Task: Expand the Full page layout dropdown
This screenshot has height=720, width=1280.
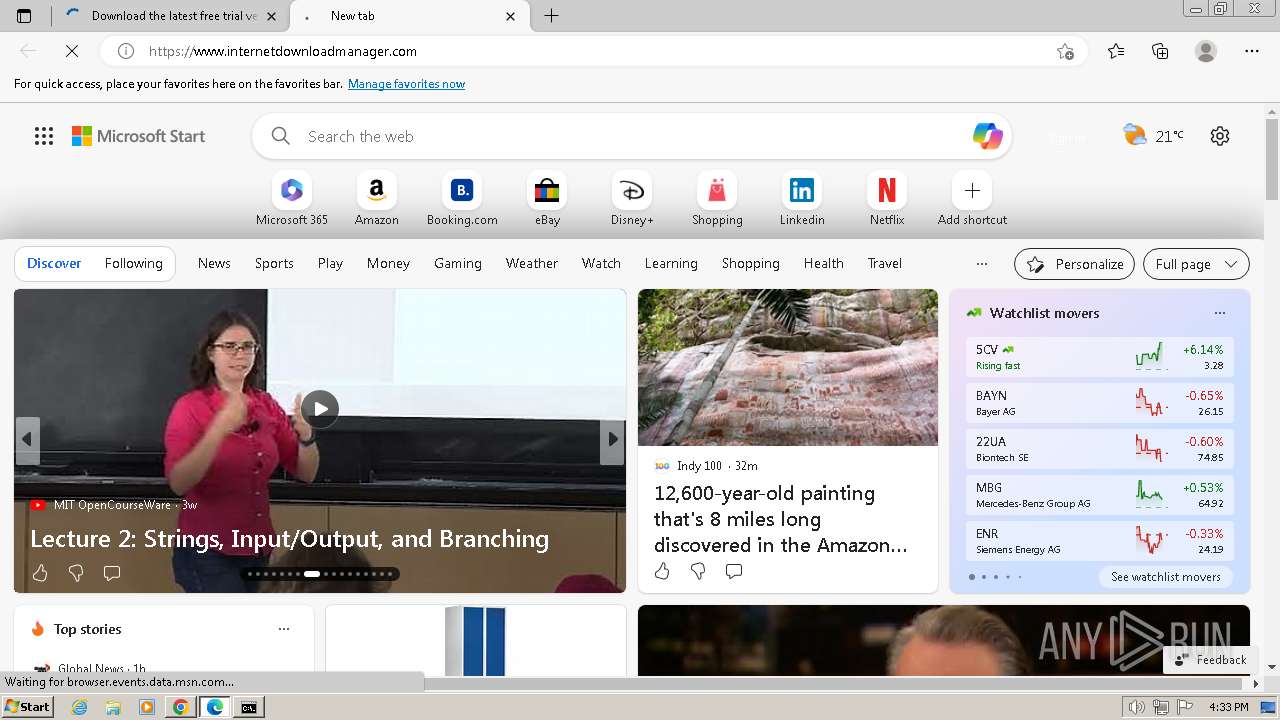Action: [1196, 264]
